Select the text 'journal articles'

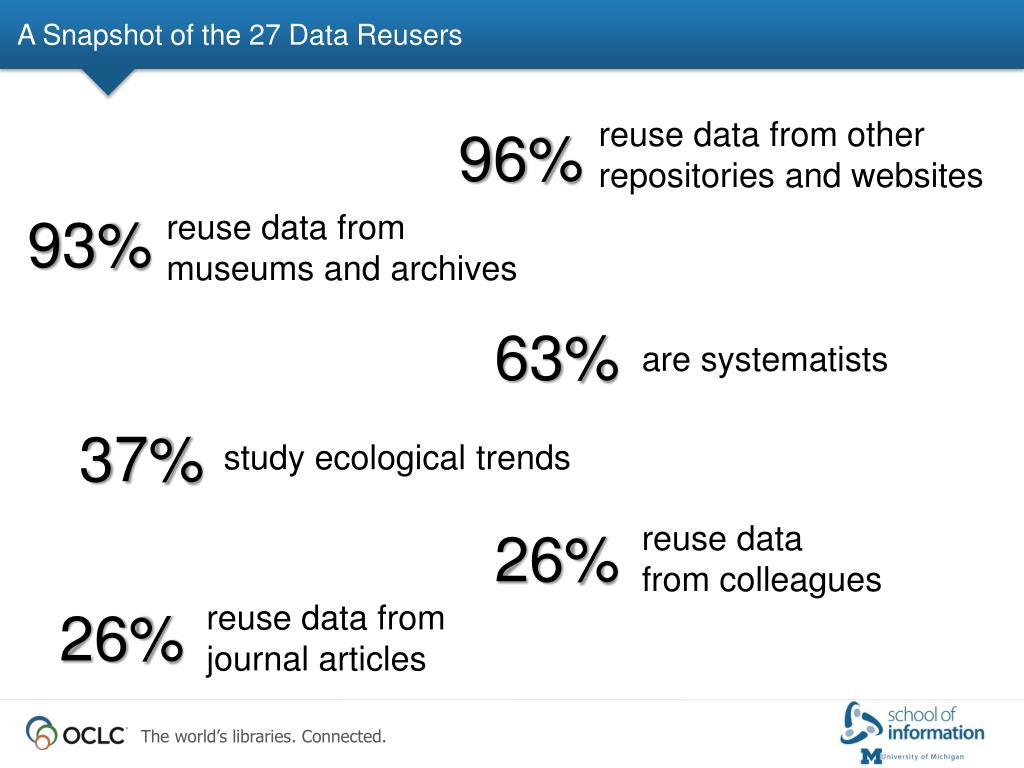tap(316, 659)
